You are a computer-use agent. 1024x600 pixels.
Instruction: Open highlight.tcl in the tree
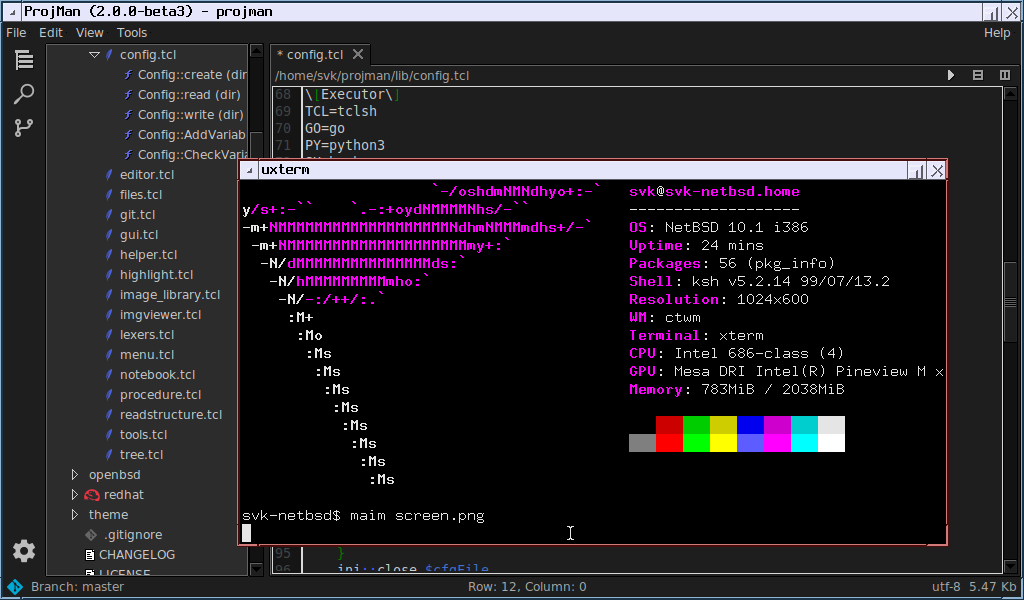coord(157,275)
